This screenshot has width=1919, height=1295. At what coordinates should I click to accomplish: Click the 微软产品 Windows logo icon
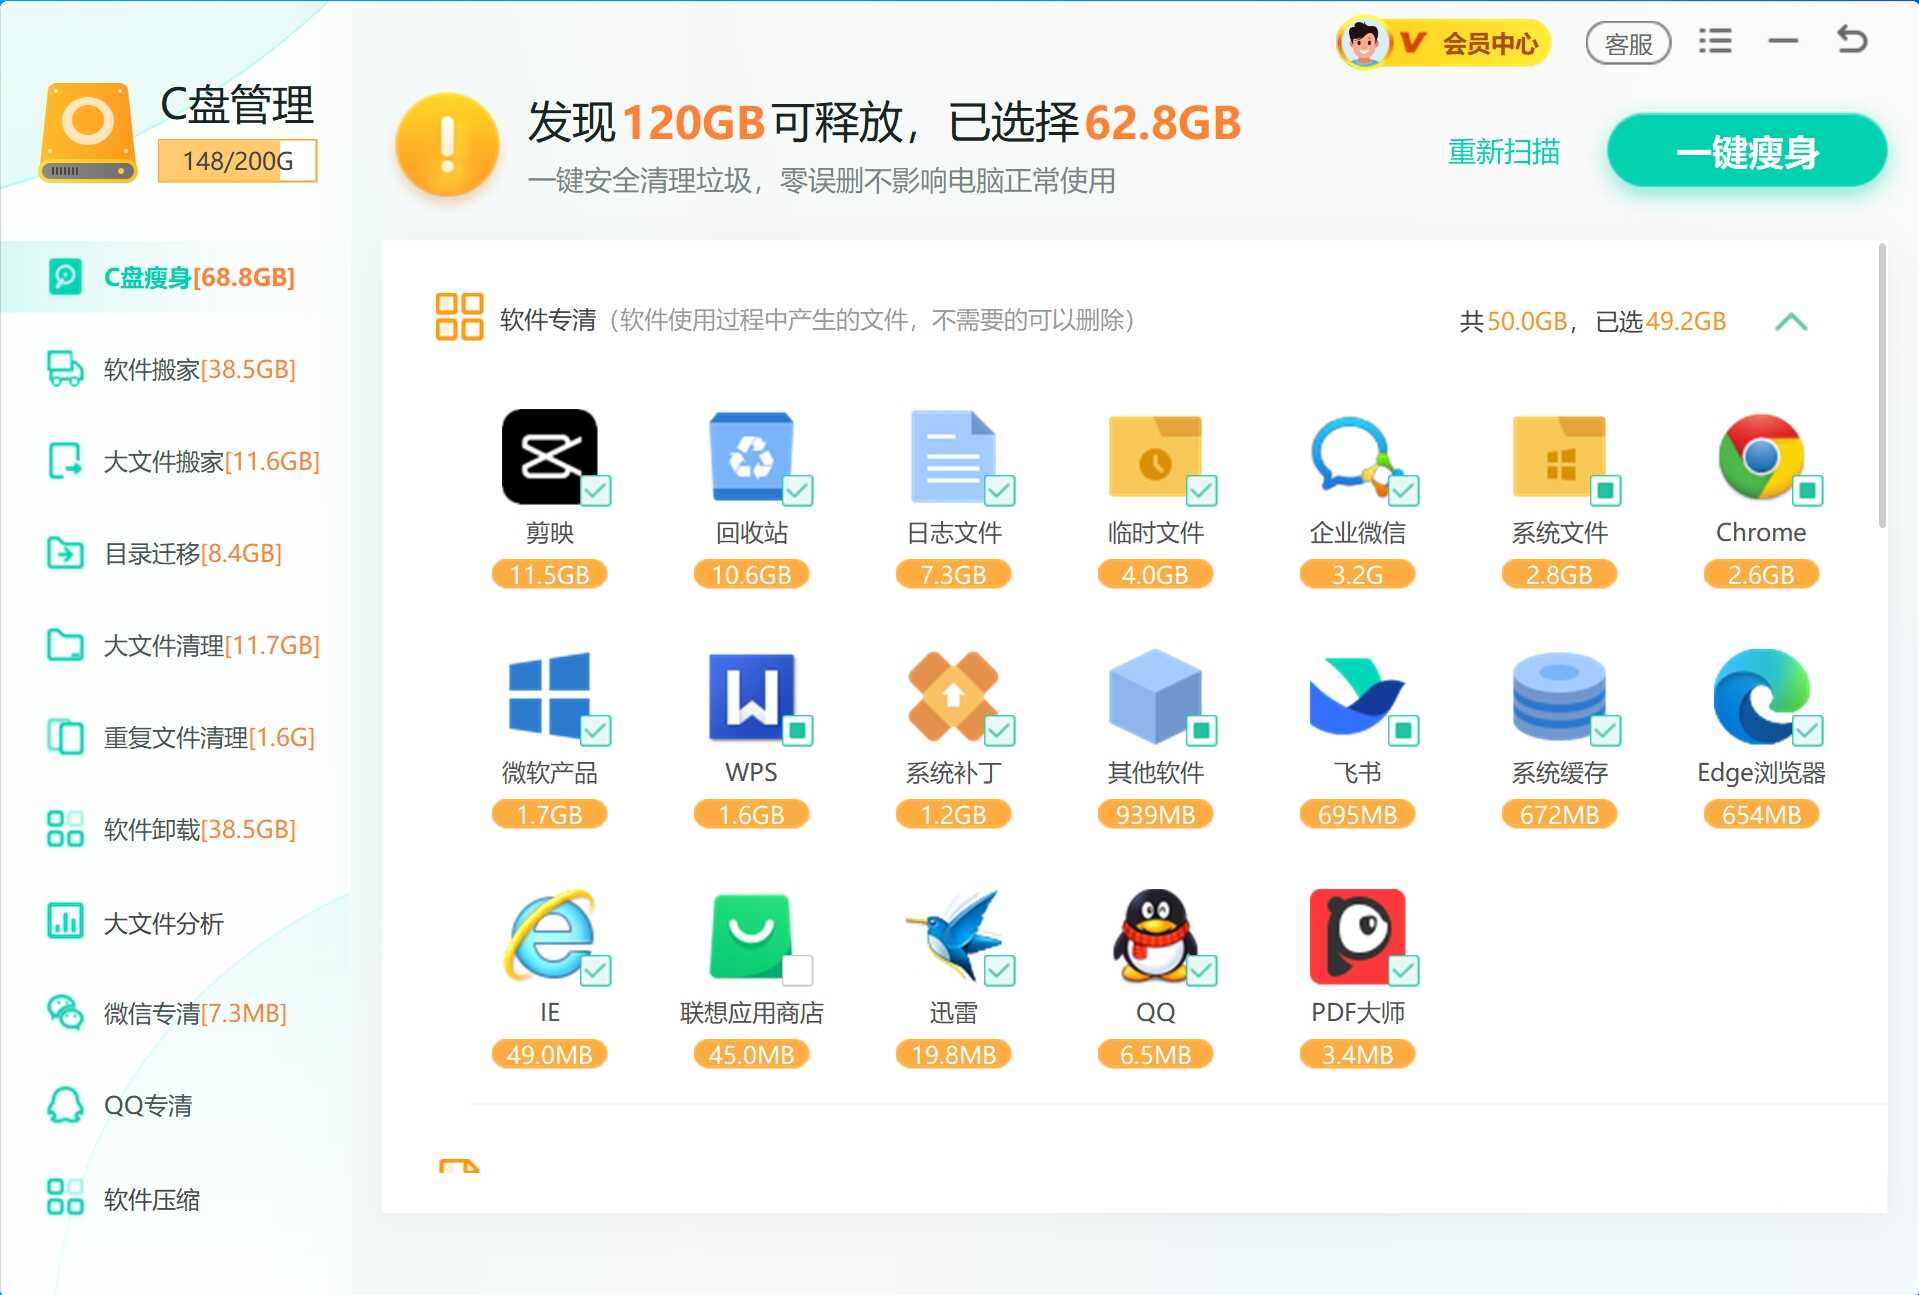pos(549,696)
